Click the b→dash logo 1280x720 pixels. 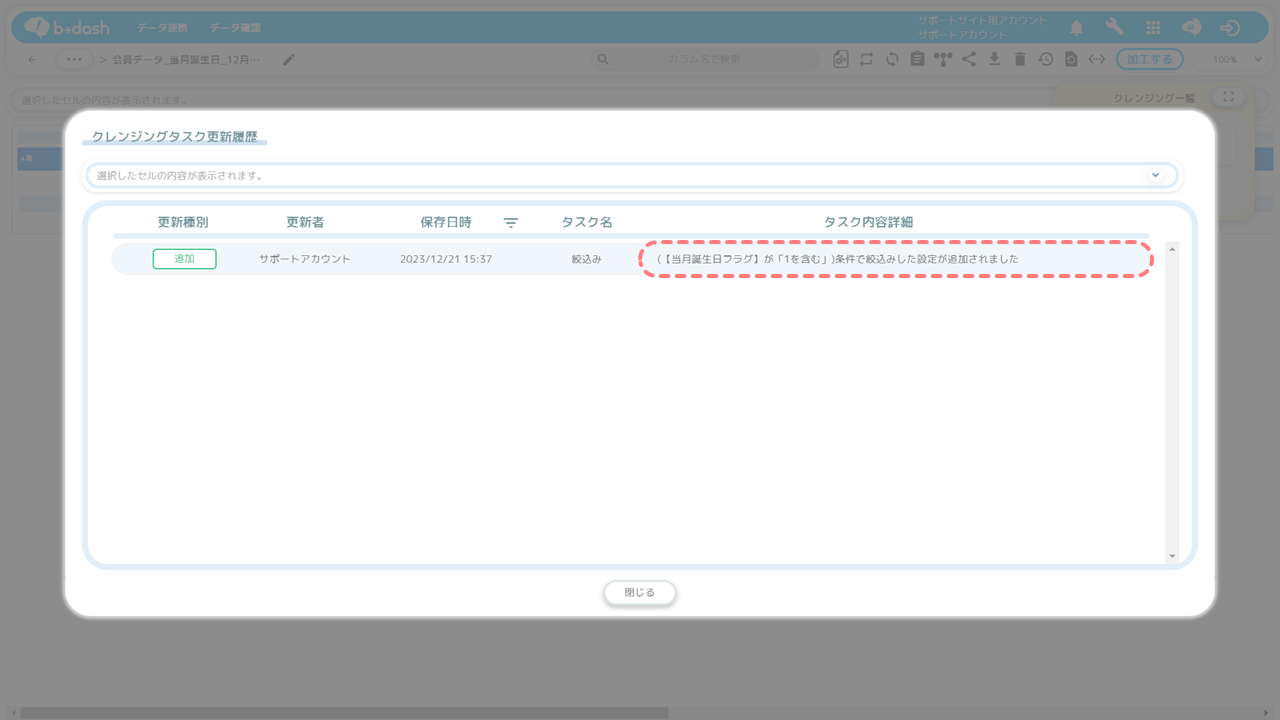[x=67, y=28]
